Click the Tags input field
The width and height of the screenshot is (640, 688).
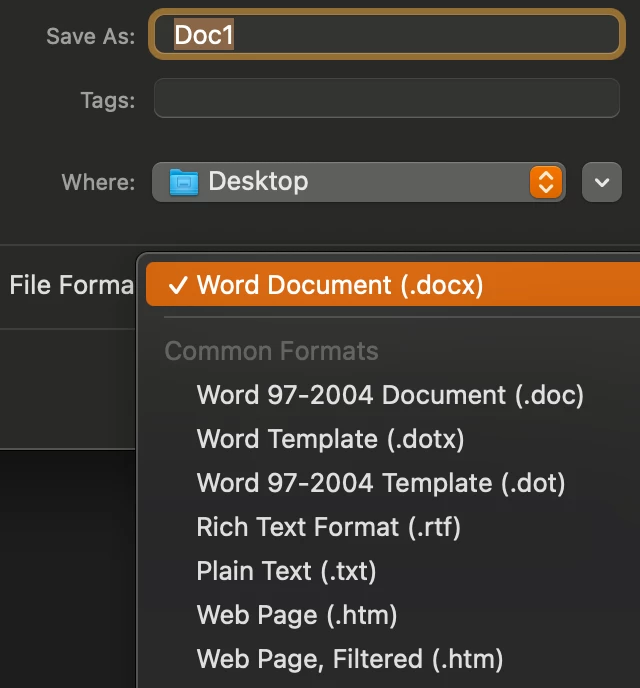click(x=387, y=98)
